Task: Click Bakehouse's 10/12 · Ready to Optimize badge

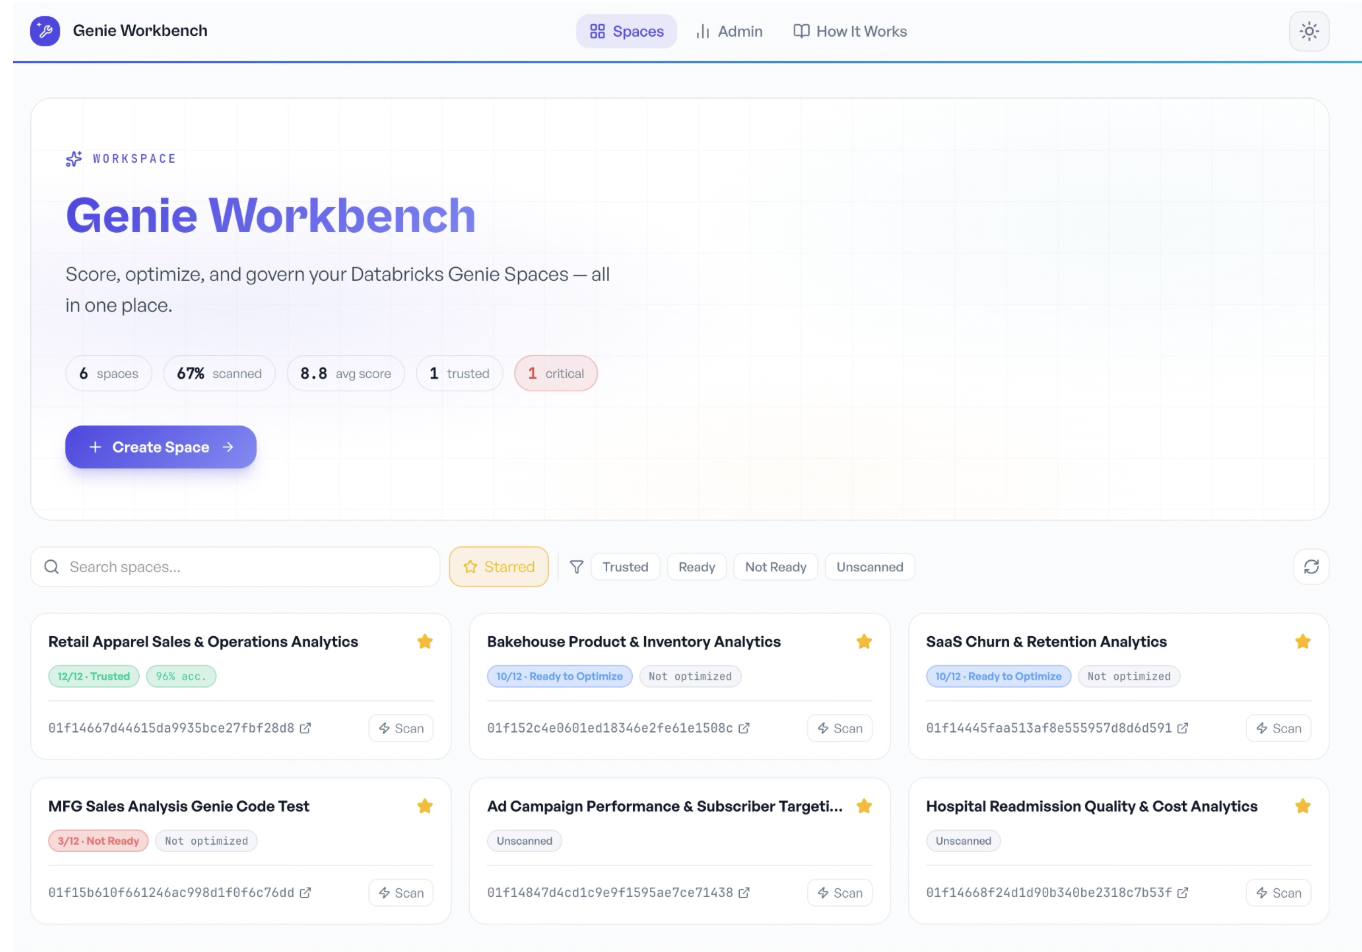Action: coord(560,676)
